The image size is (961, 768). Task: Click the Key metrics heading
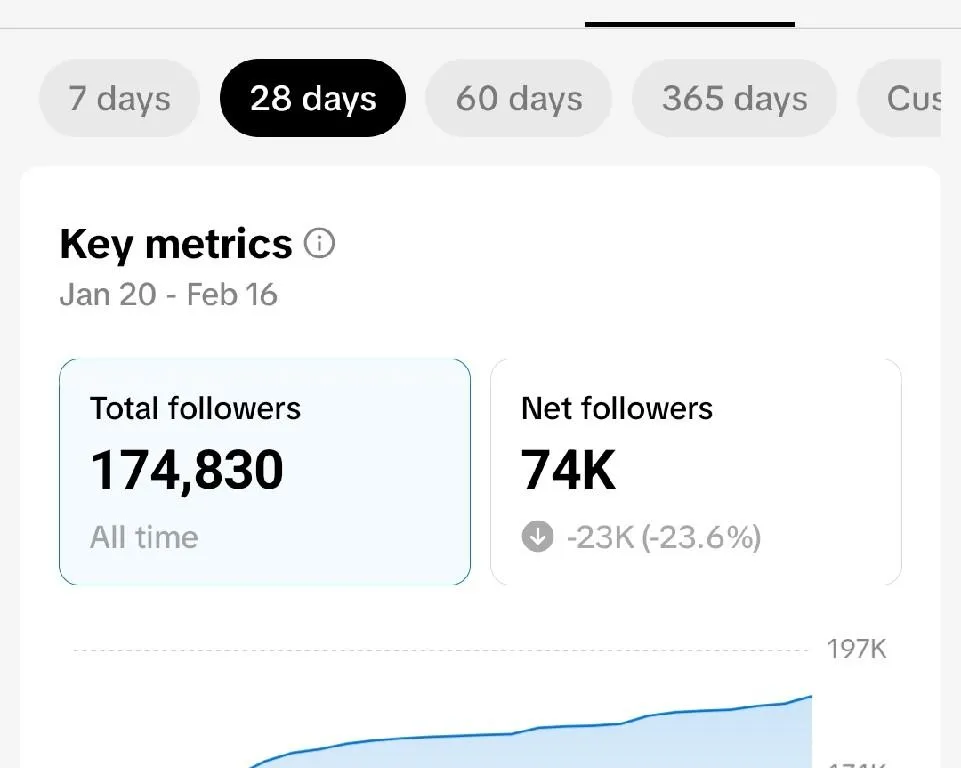pos(175,244)
